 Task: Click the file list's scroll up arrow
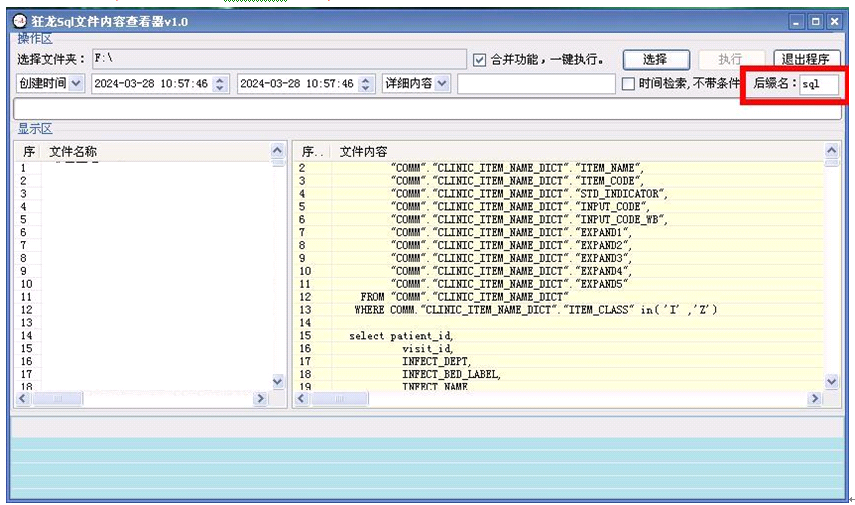[x=278, y=150]
